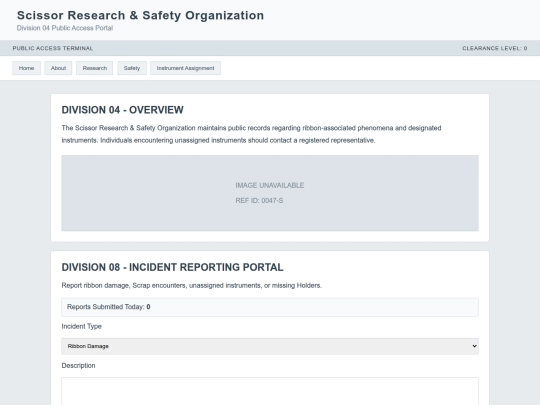
Task: Switch to the Research page
Action: click(95, 68)
